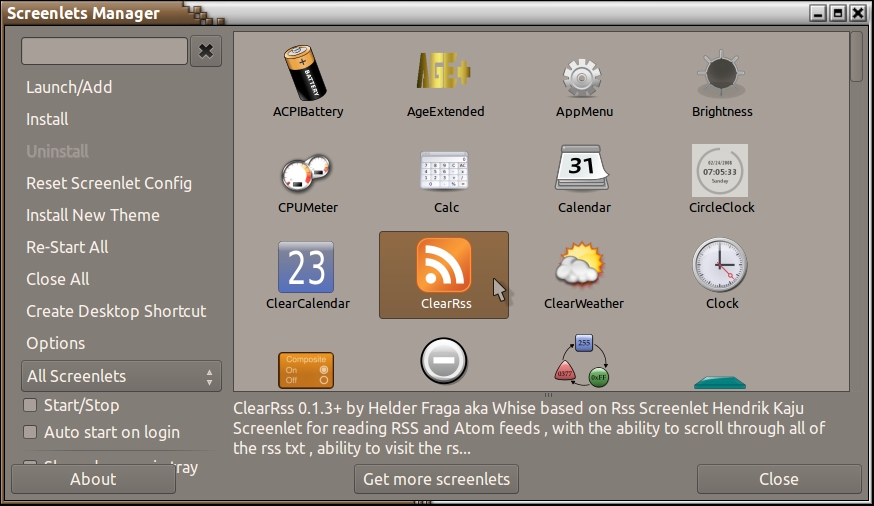
Task: Click the search input field
Action: (x=104, y=51)
